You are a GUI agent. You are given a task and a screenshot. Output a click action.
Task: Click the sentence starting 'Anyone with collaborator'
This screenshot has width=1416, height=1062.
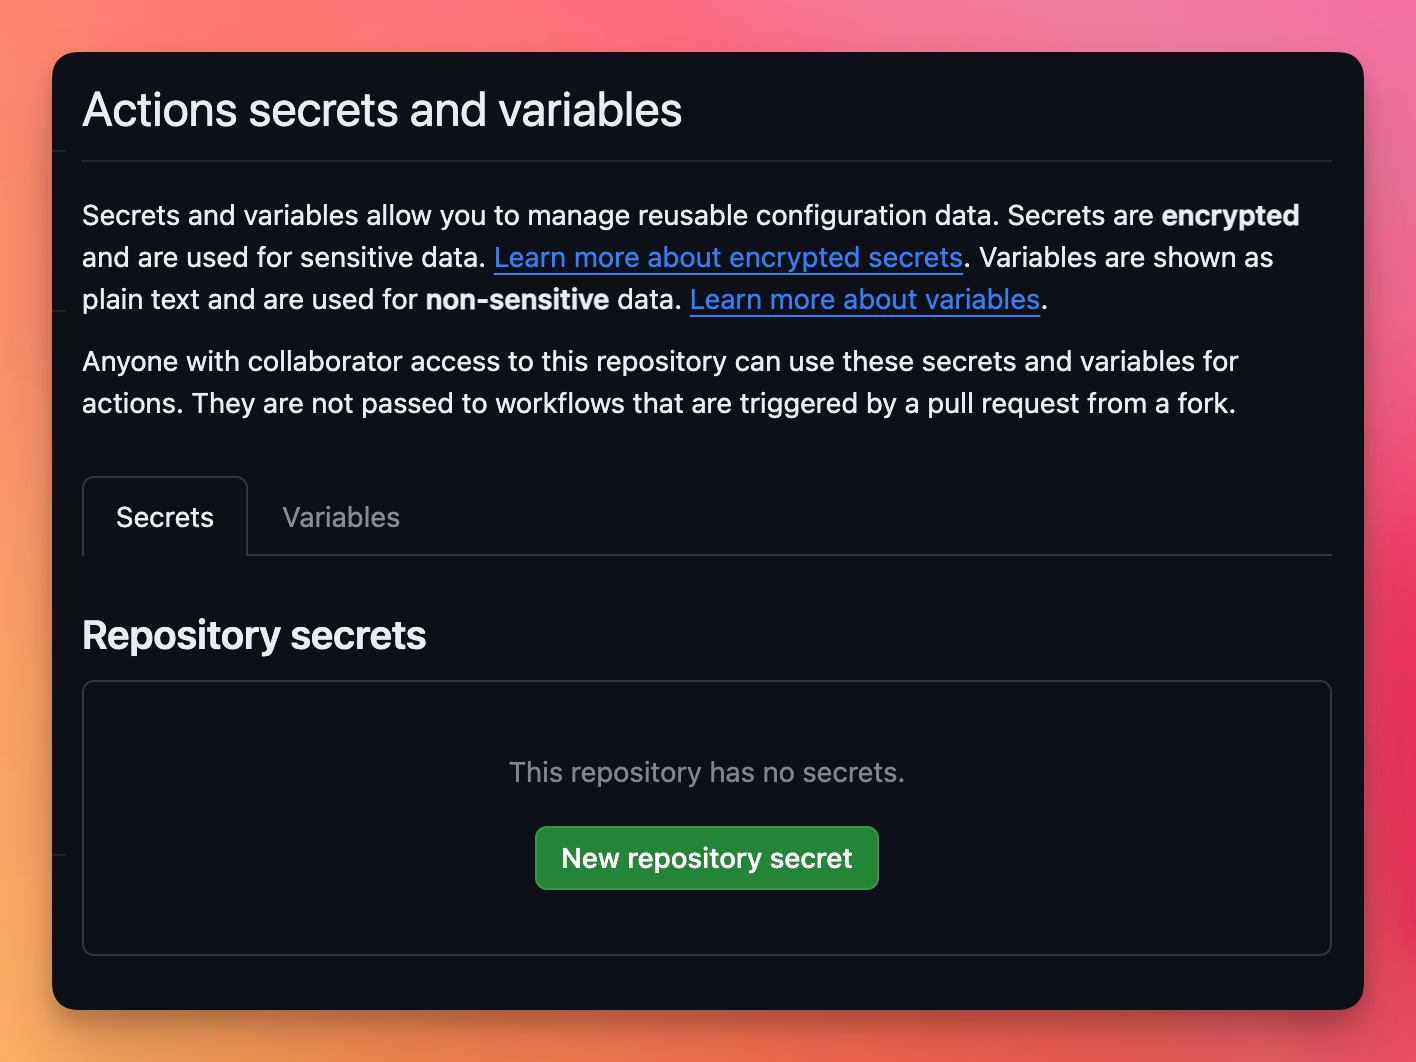coord(660,362)
